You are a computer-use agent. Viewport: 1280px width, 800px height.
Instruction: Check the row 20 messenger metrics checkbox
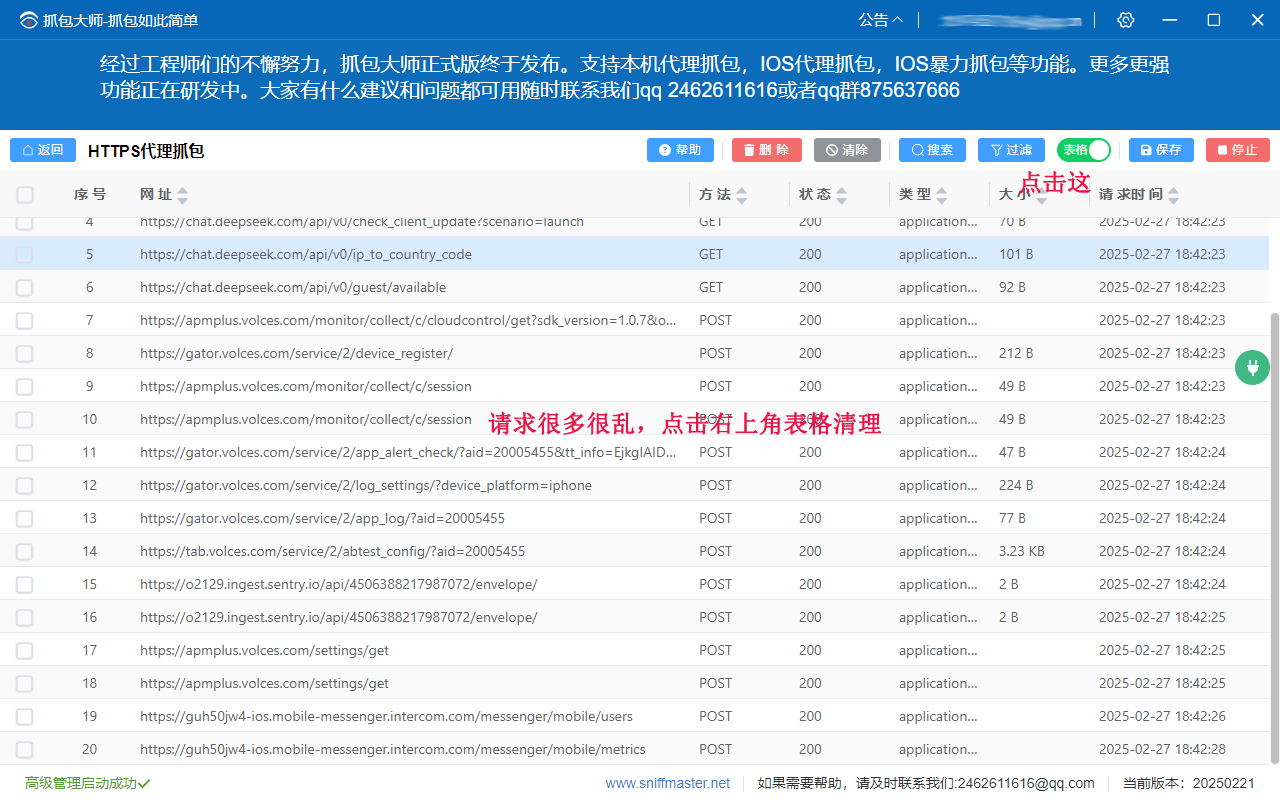pyautogui.click(x=25, y=749)
